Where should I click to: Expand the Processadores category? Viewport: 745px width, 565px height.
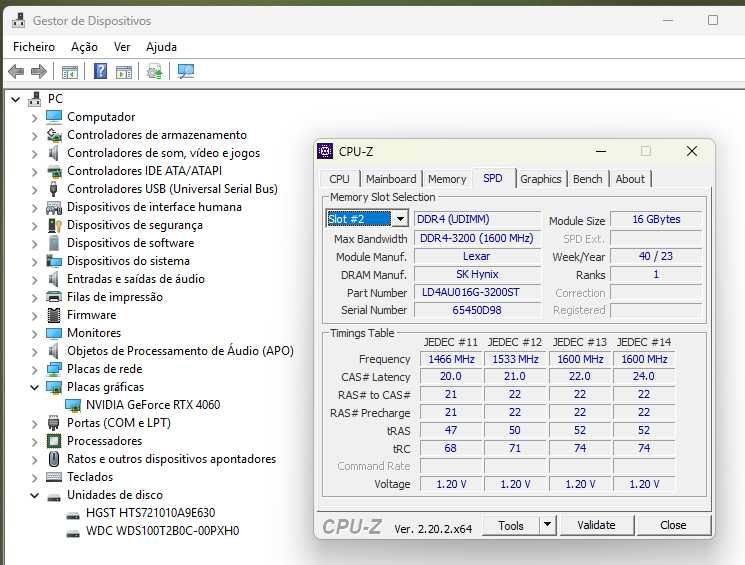(35, 441)
